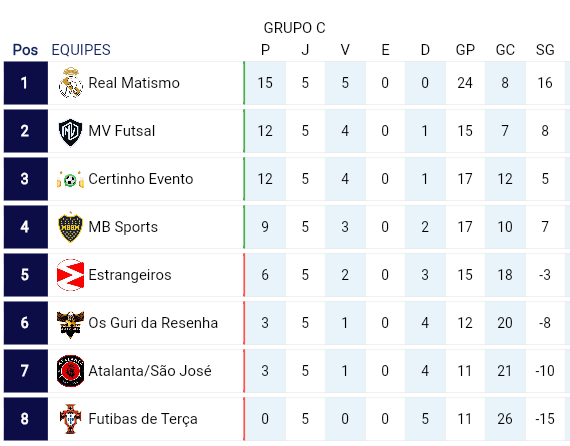Select the Certinho Evento team name
This screenshot has height=446, width=570.
click(x=141, y=179)
